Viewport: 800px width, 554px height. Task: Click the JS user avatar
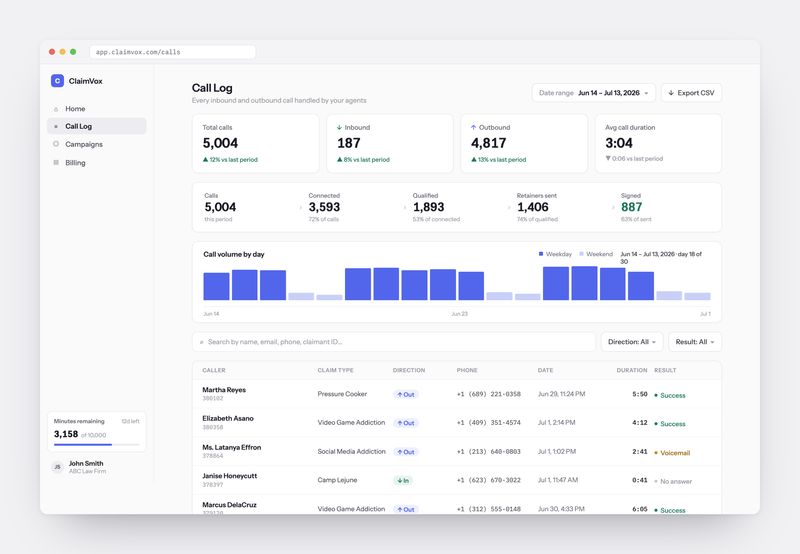click(57, 467)
